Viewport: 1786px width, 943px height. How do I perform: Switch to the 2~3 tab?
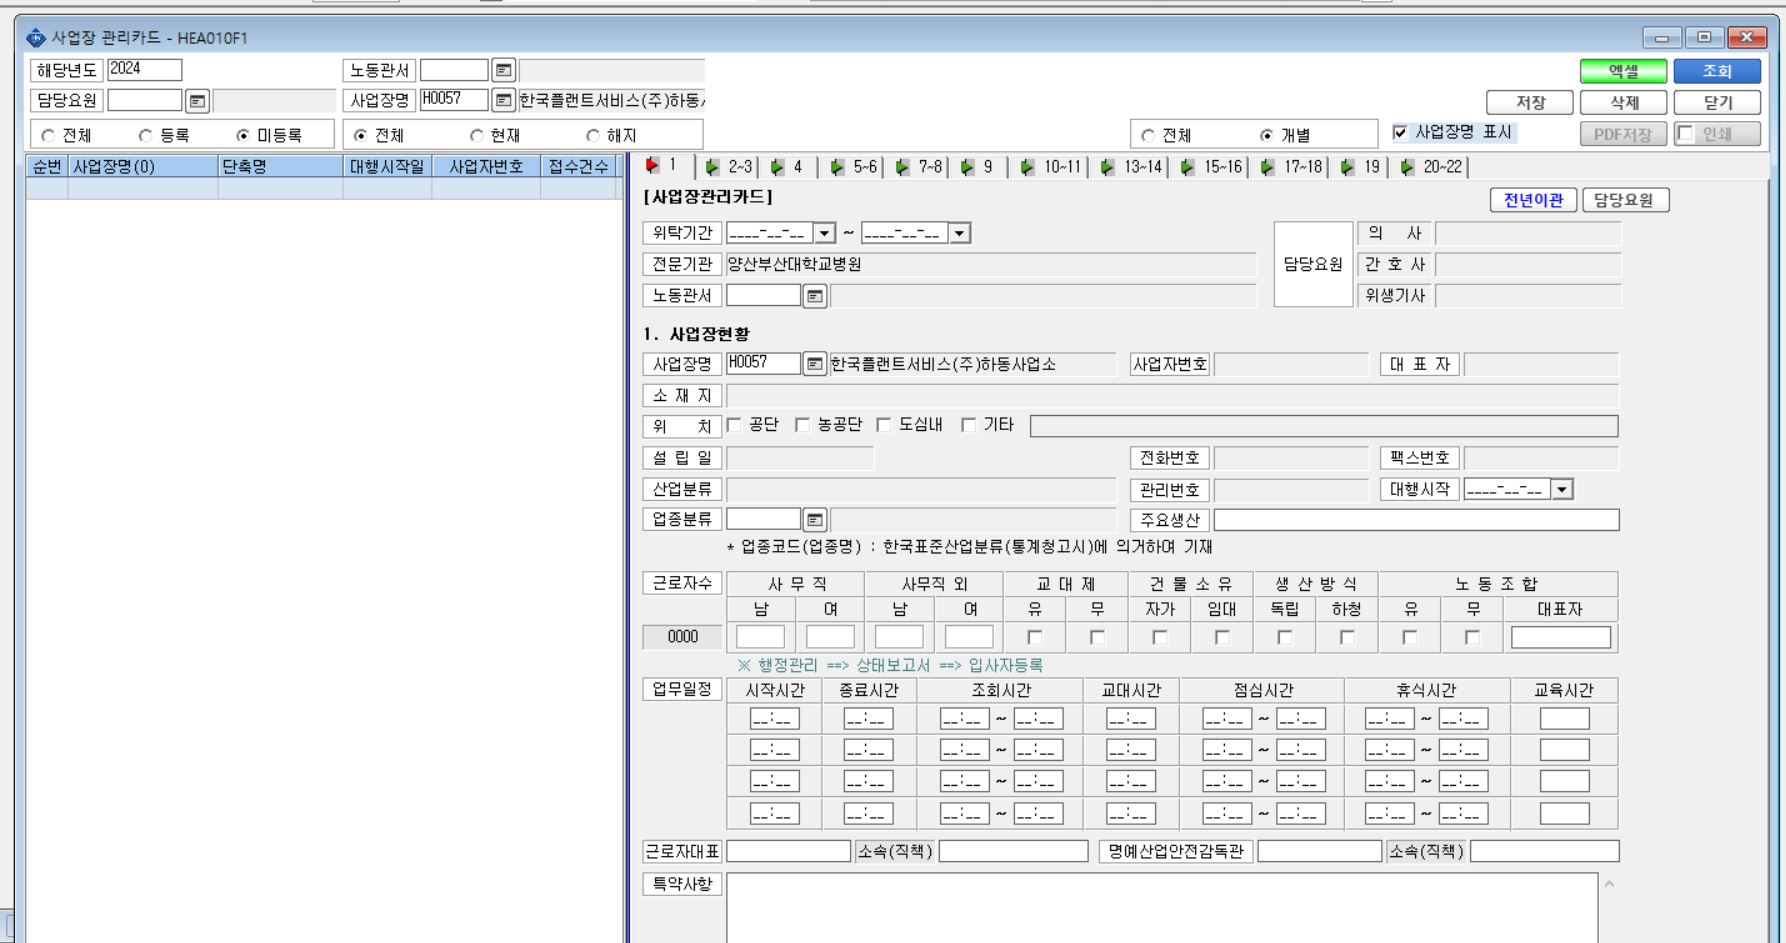point(730,167)
